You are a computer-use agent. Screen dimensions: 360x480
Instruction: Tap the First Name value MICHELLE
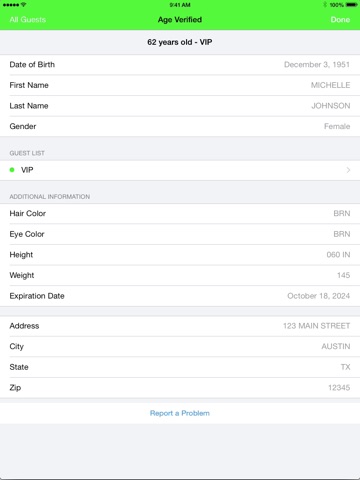coord(330,85)
